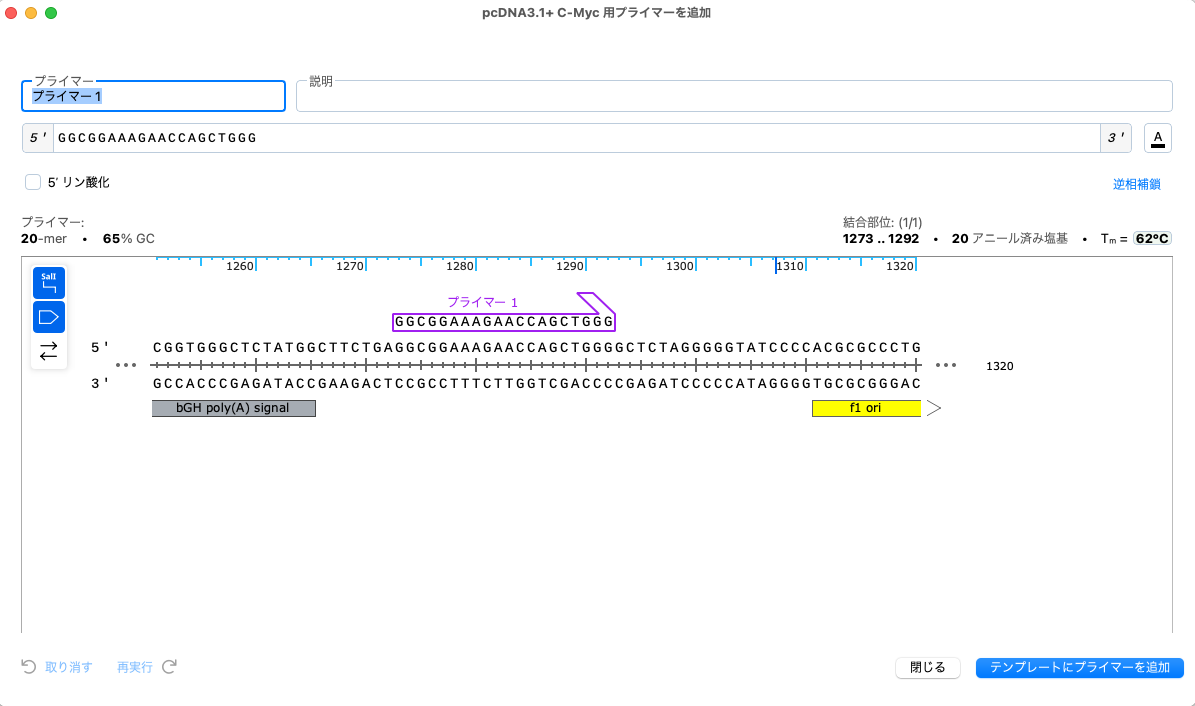Open the 逆相補鎖 link
The width and height of the screenshot is (1195, 706).
tap(1137, 184)
